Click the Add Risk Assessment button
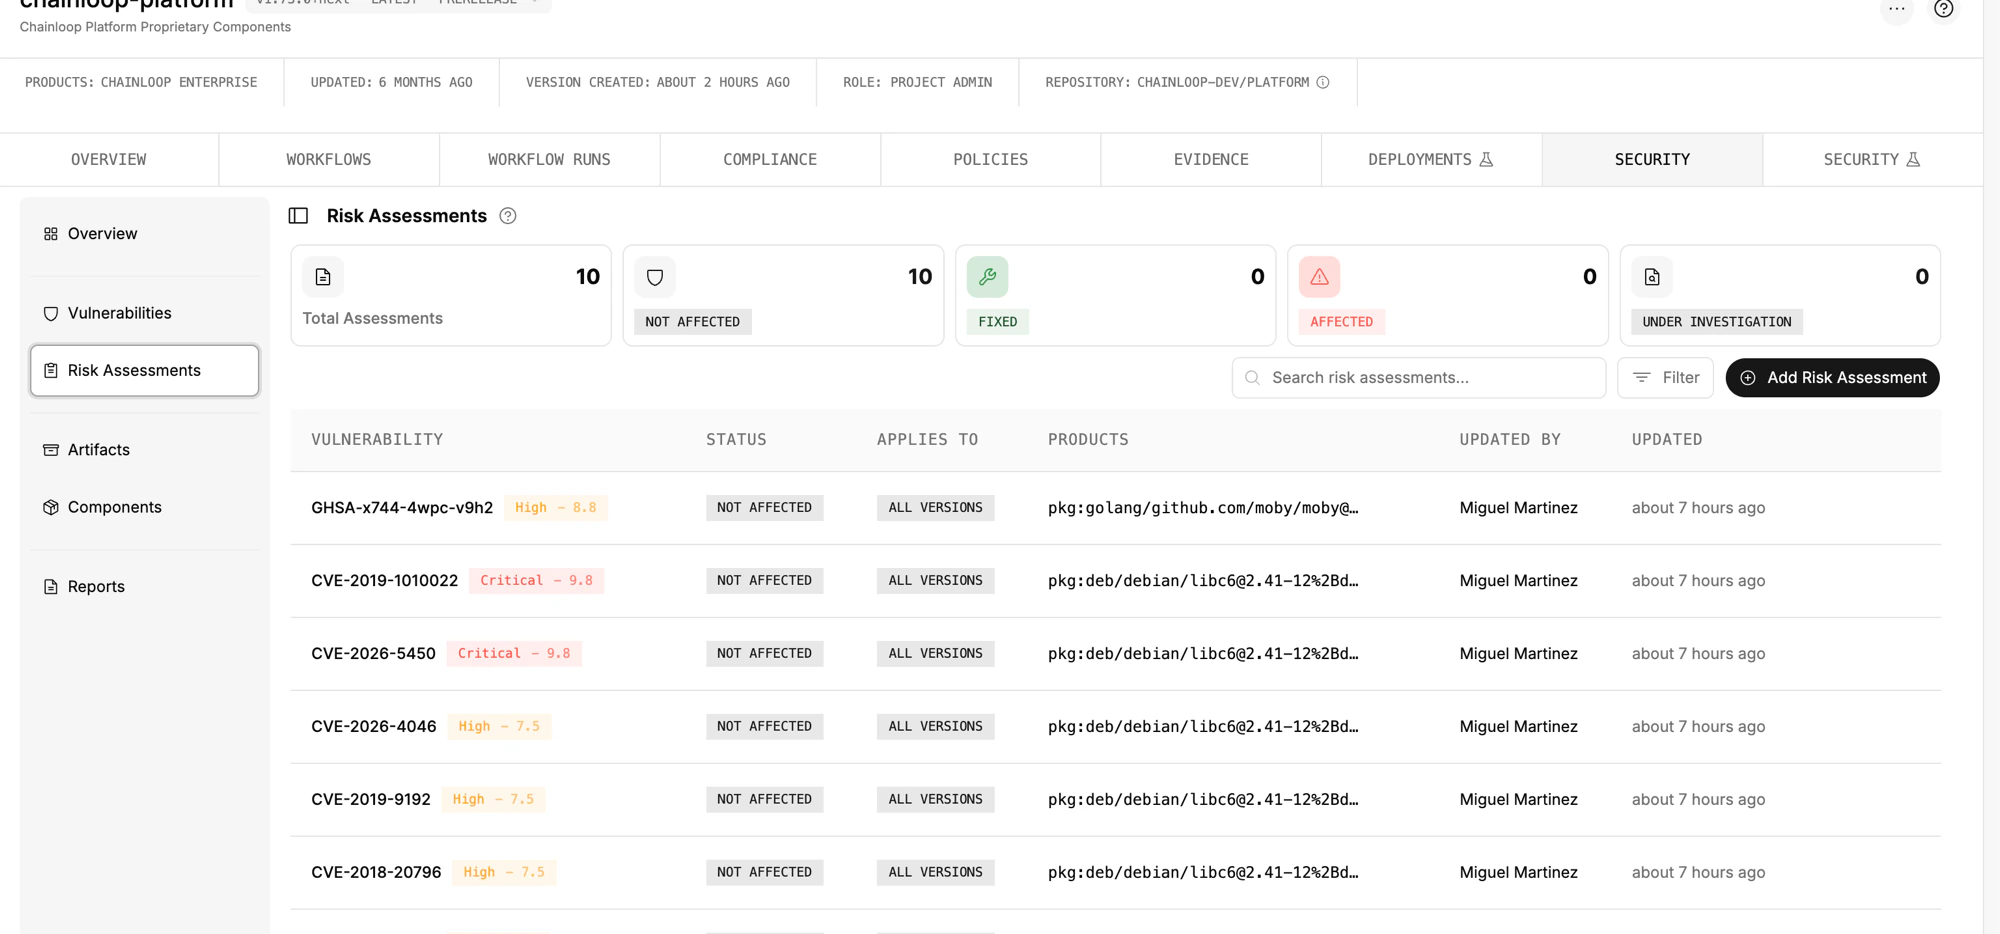This screenshot has width=2000, height=934. pos(1832,378)
